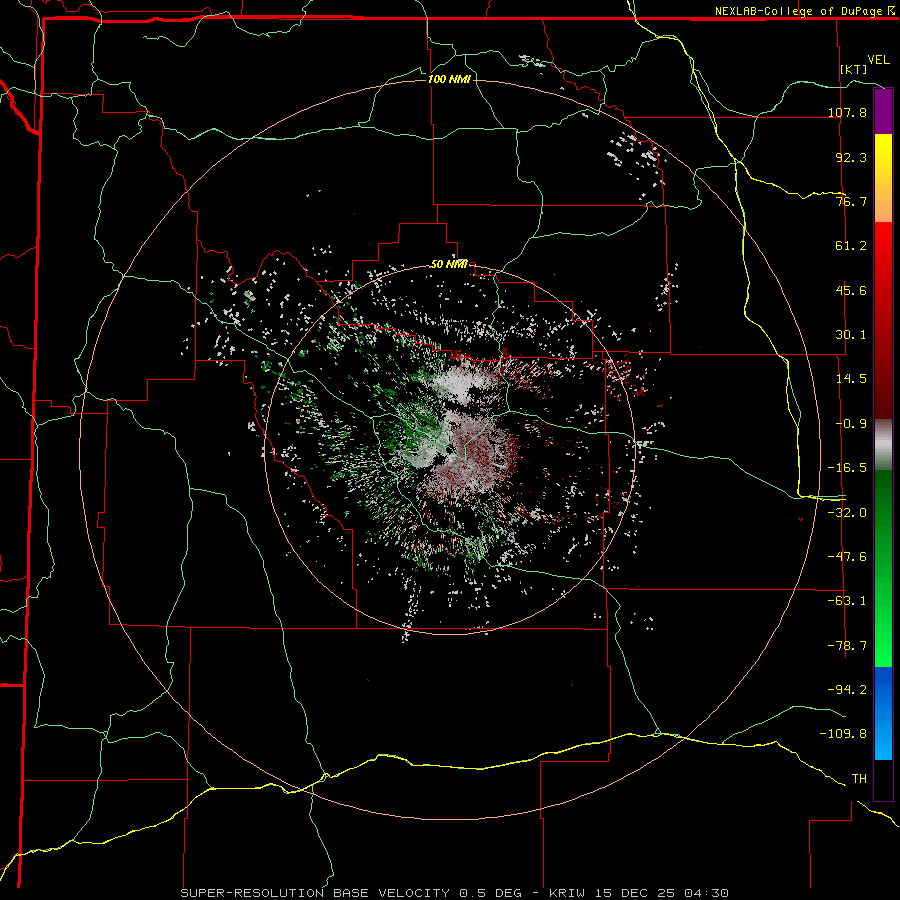Viewport: 900px width, 900px height.
Task: Click the 100 NMI range ring label
Action: coord(449,79)
